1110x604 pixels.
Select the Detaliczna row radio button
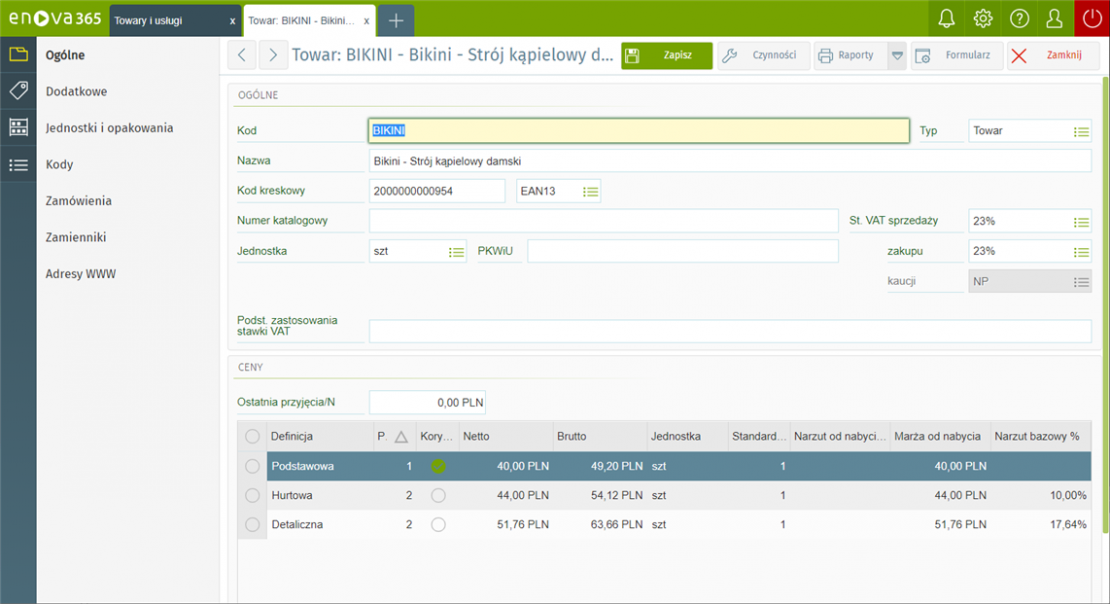pyautogui.click(x=252, y=524)
